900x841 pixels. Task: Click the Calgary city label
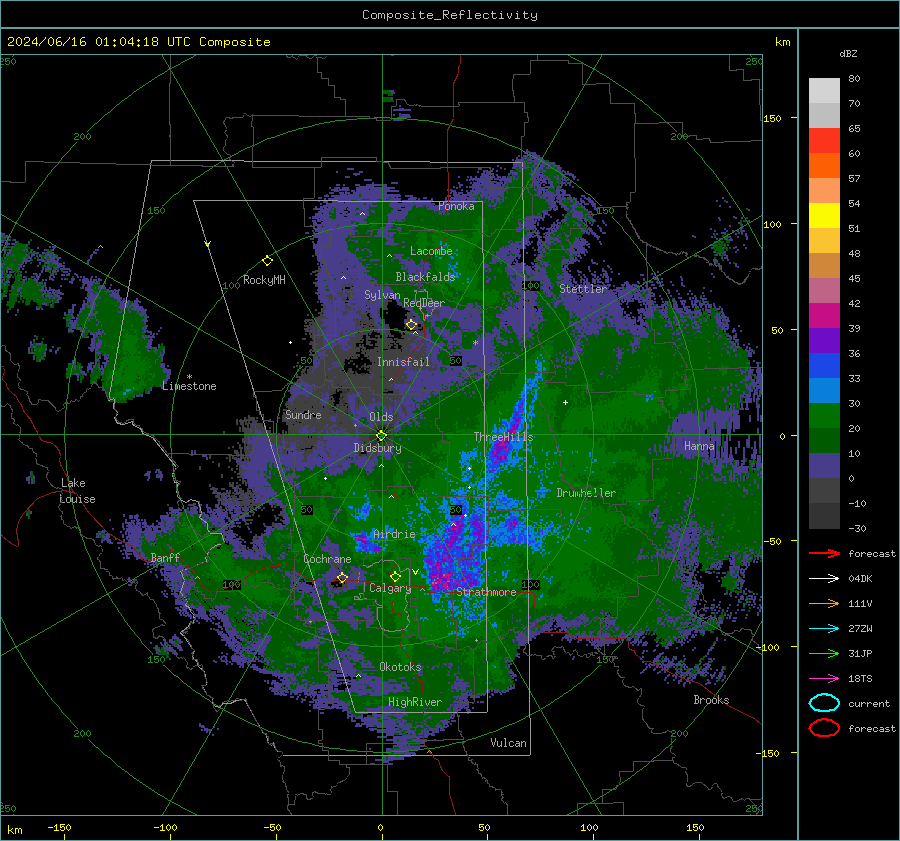click(390, 588)
